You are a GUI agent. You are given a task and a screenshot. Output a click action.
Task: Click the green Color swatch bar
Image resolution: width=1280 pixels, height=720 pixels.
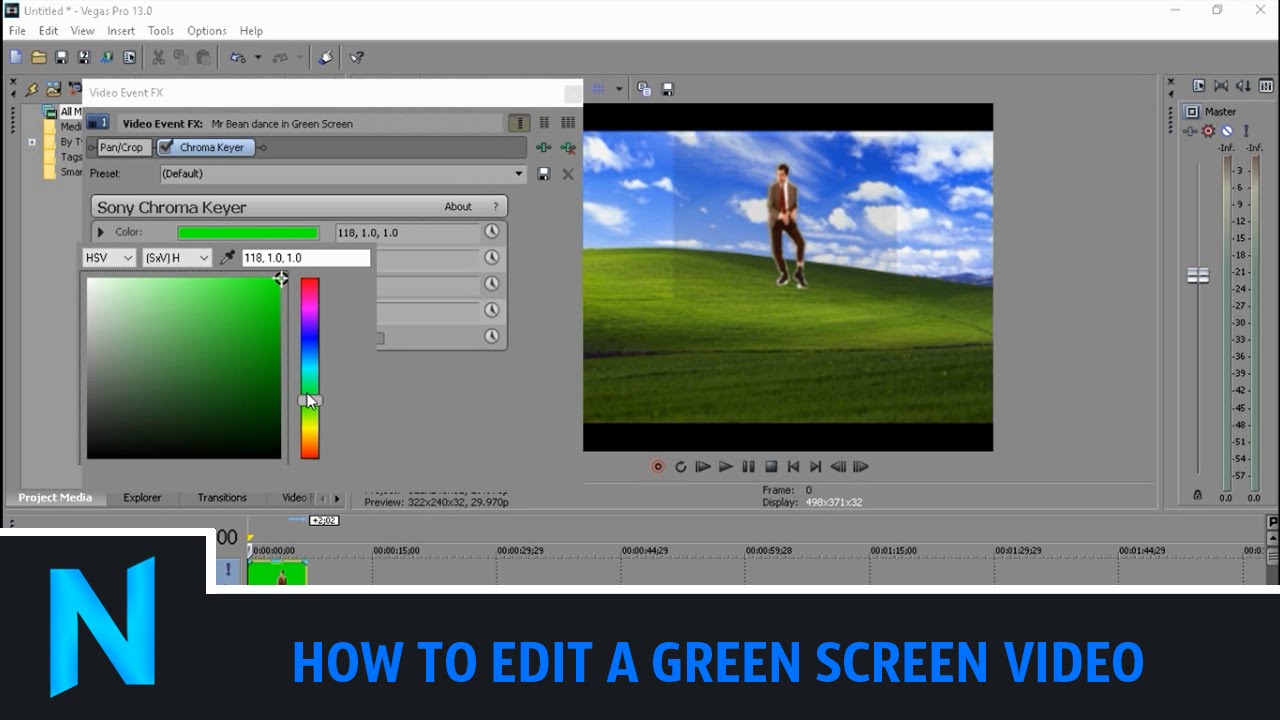coord(248,233)
